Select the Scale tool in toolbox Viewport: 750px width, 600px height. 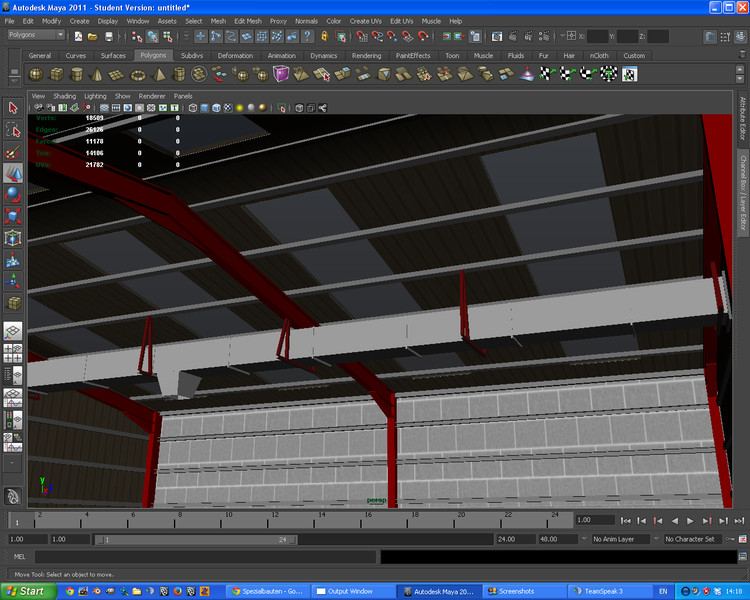tap(13, 216)
